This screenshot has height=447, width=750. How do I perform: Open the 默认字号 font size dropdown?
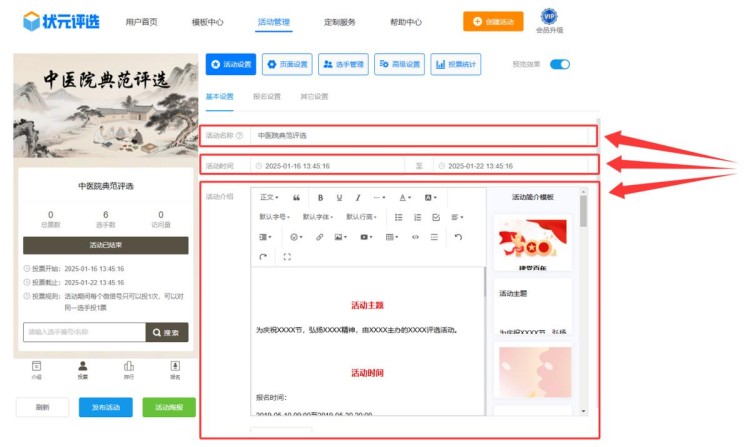[275, 217]
